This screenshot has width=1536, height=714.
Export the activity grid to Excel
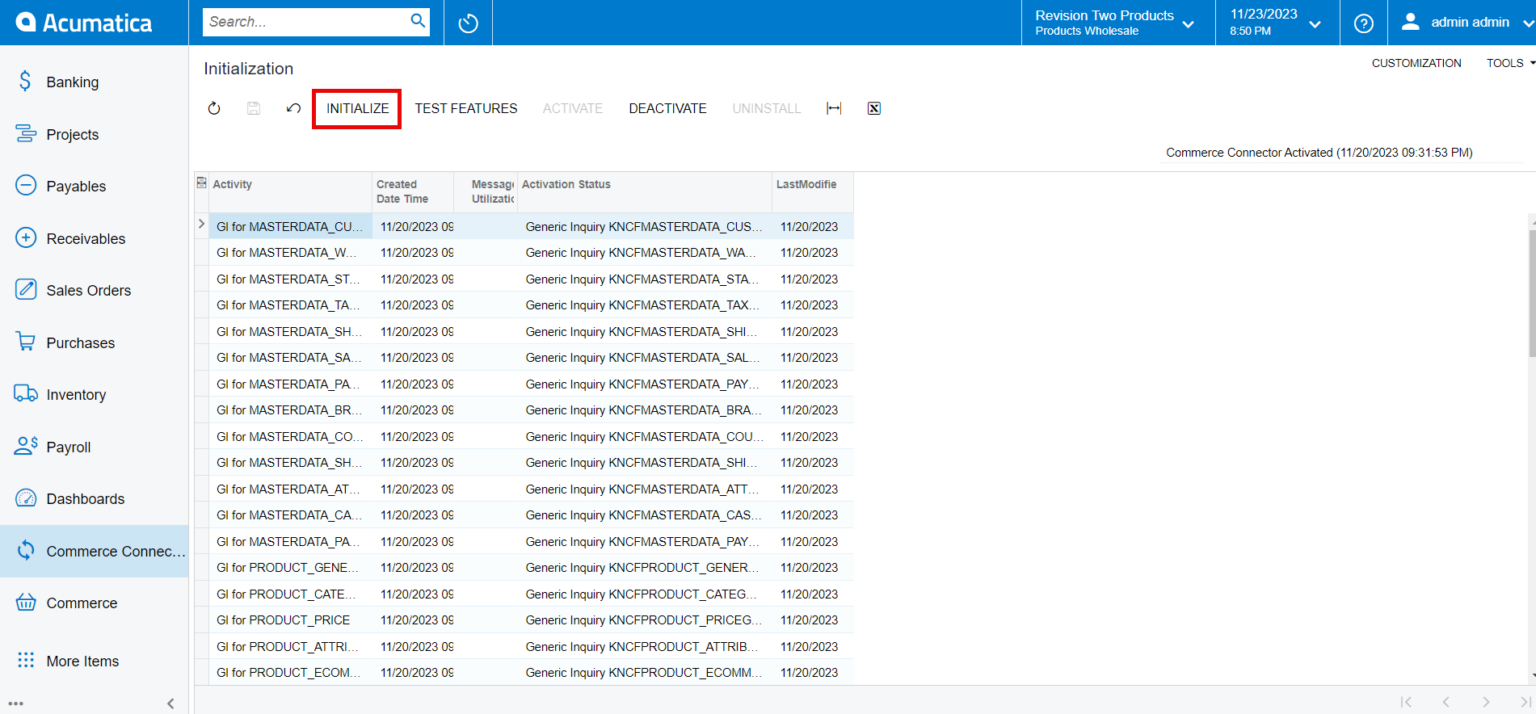[x=873, y=108]
